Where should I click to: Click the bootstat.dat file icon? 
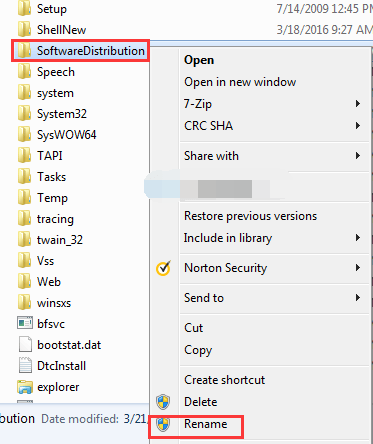point(25,345)
